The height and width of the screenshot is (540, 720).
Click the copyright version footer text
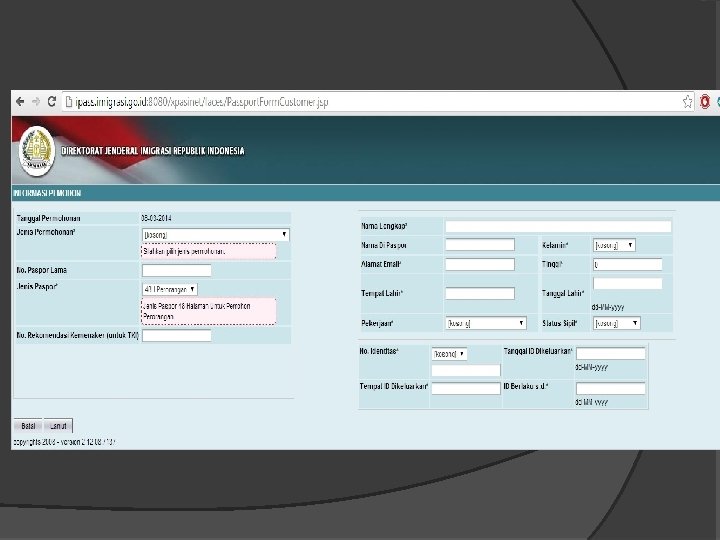pyautogui.click(x=64, y=442)
